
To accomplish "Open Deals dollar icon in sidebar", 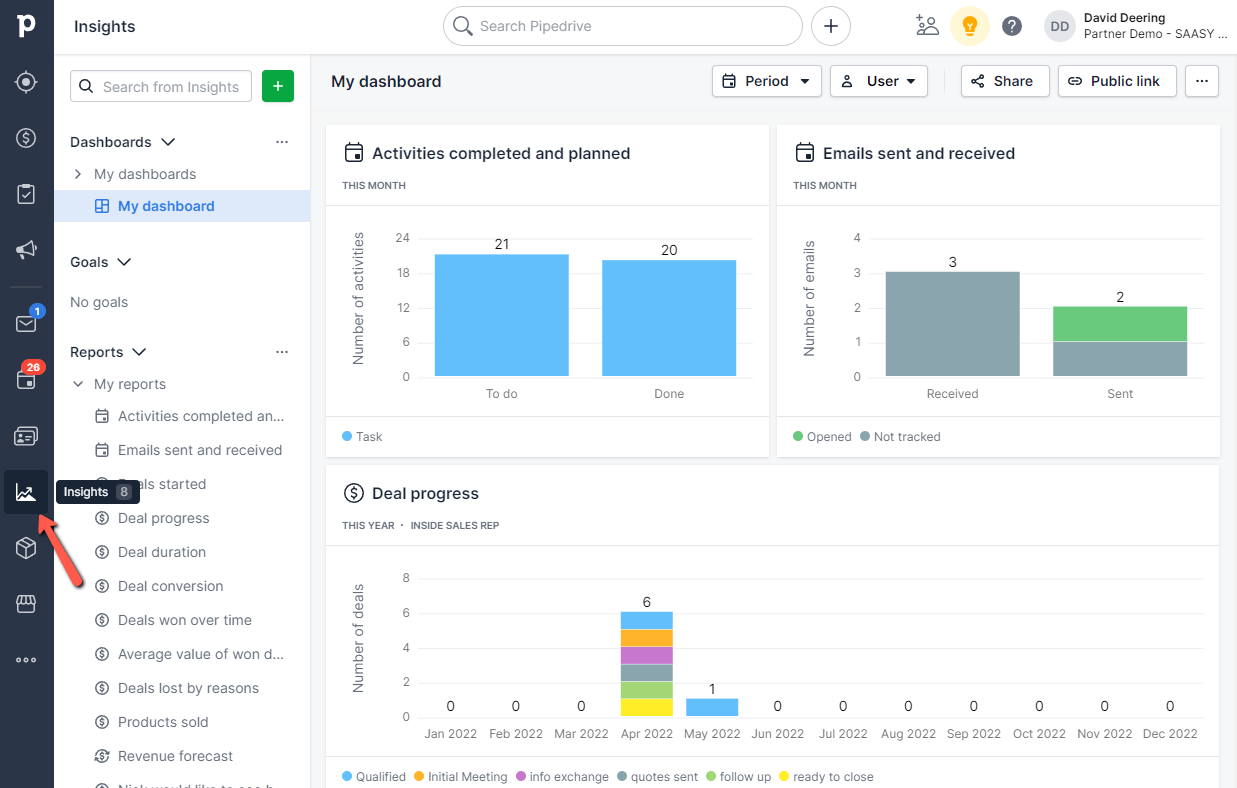I will pos(26,138).
